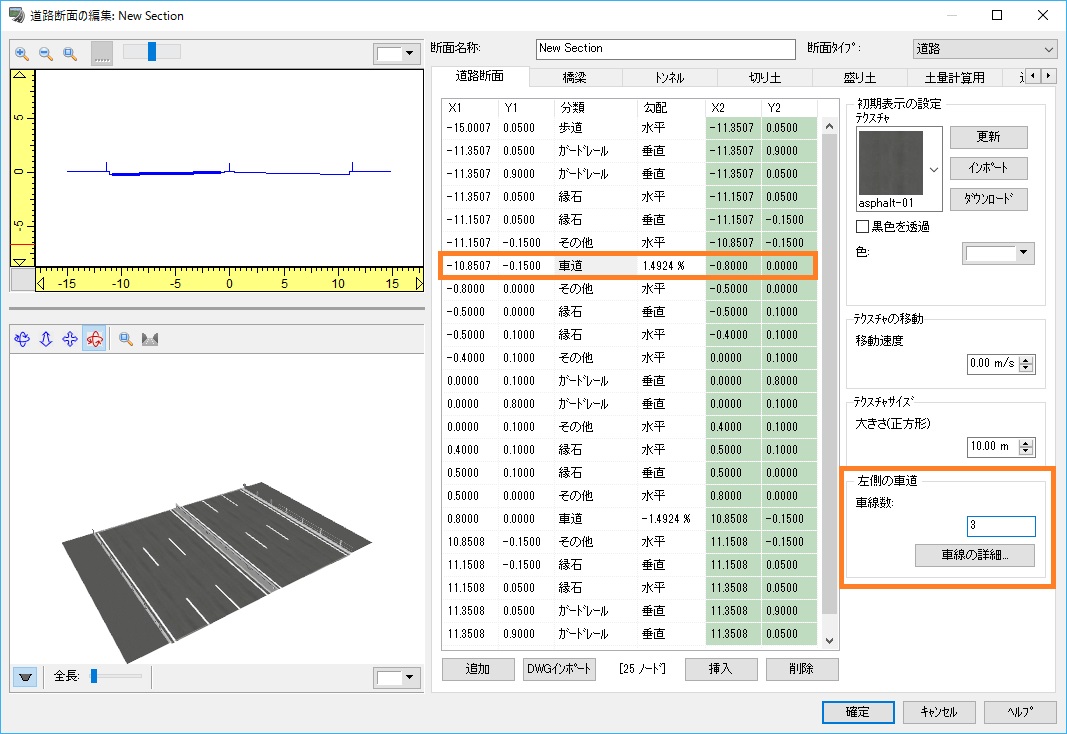1067x734 pixels.
Task: Click the DWGインポート button
Action: [560, 669]
